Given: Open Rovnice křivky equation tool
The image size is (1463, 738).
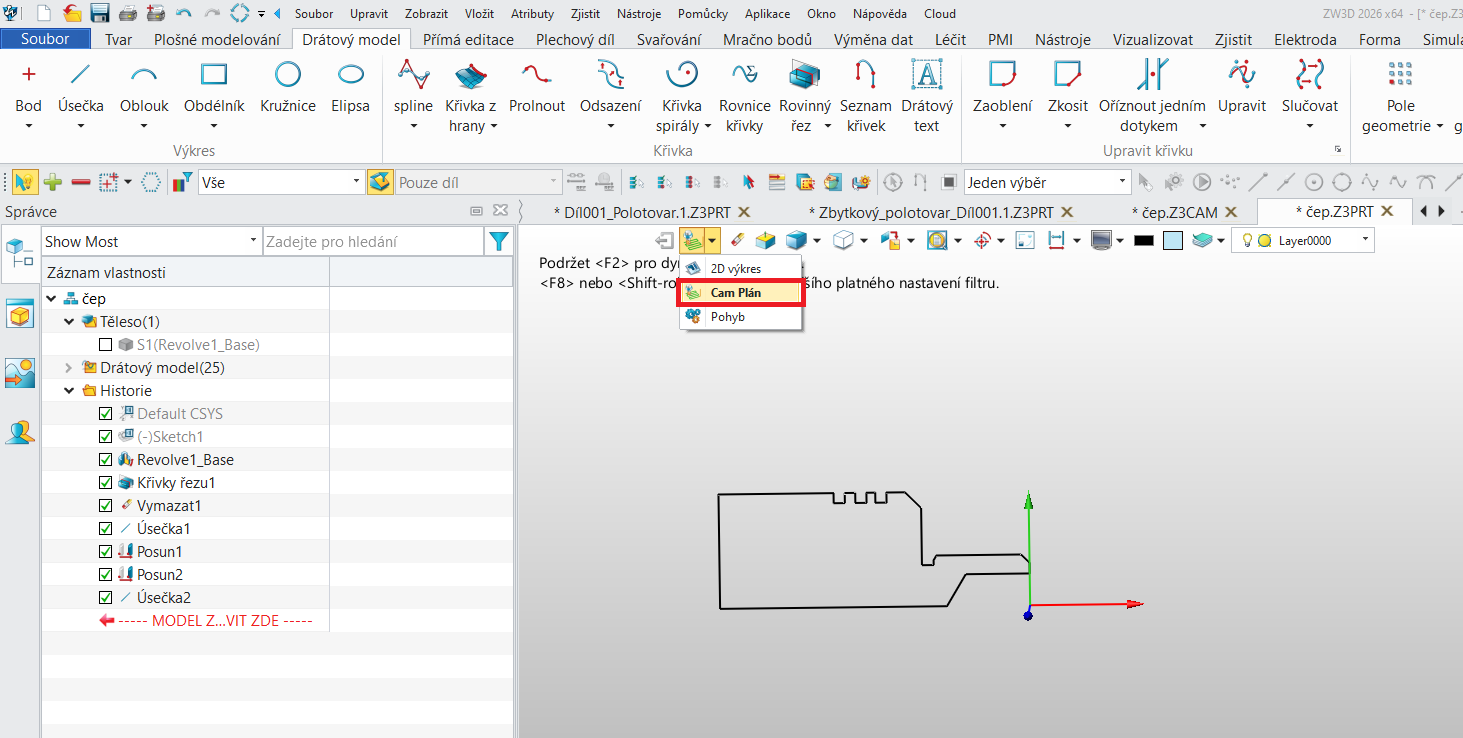Looking at the screenshot, I should click(745, 96).
